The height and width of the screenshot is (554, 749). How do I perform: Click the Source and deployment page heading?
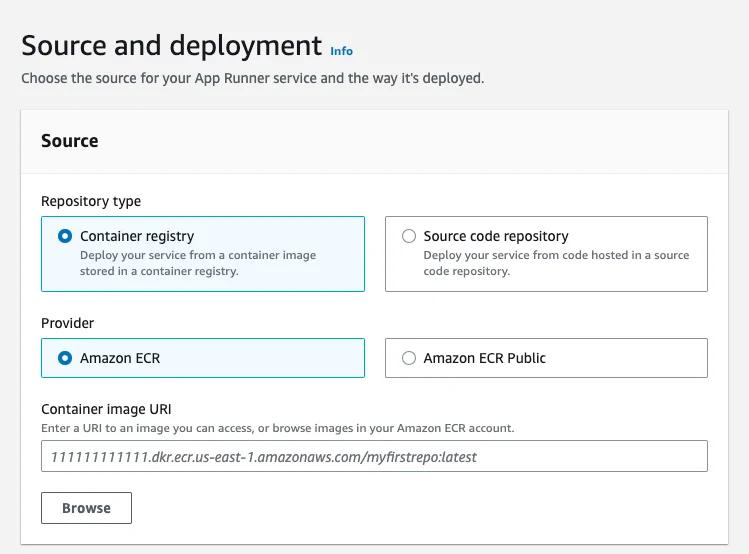tap(171, 46)
